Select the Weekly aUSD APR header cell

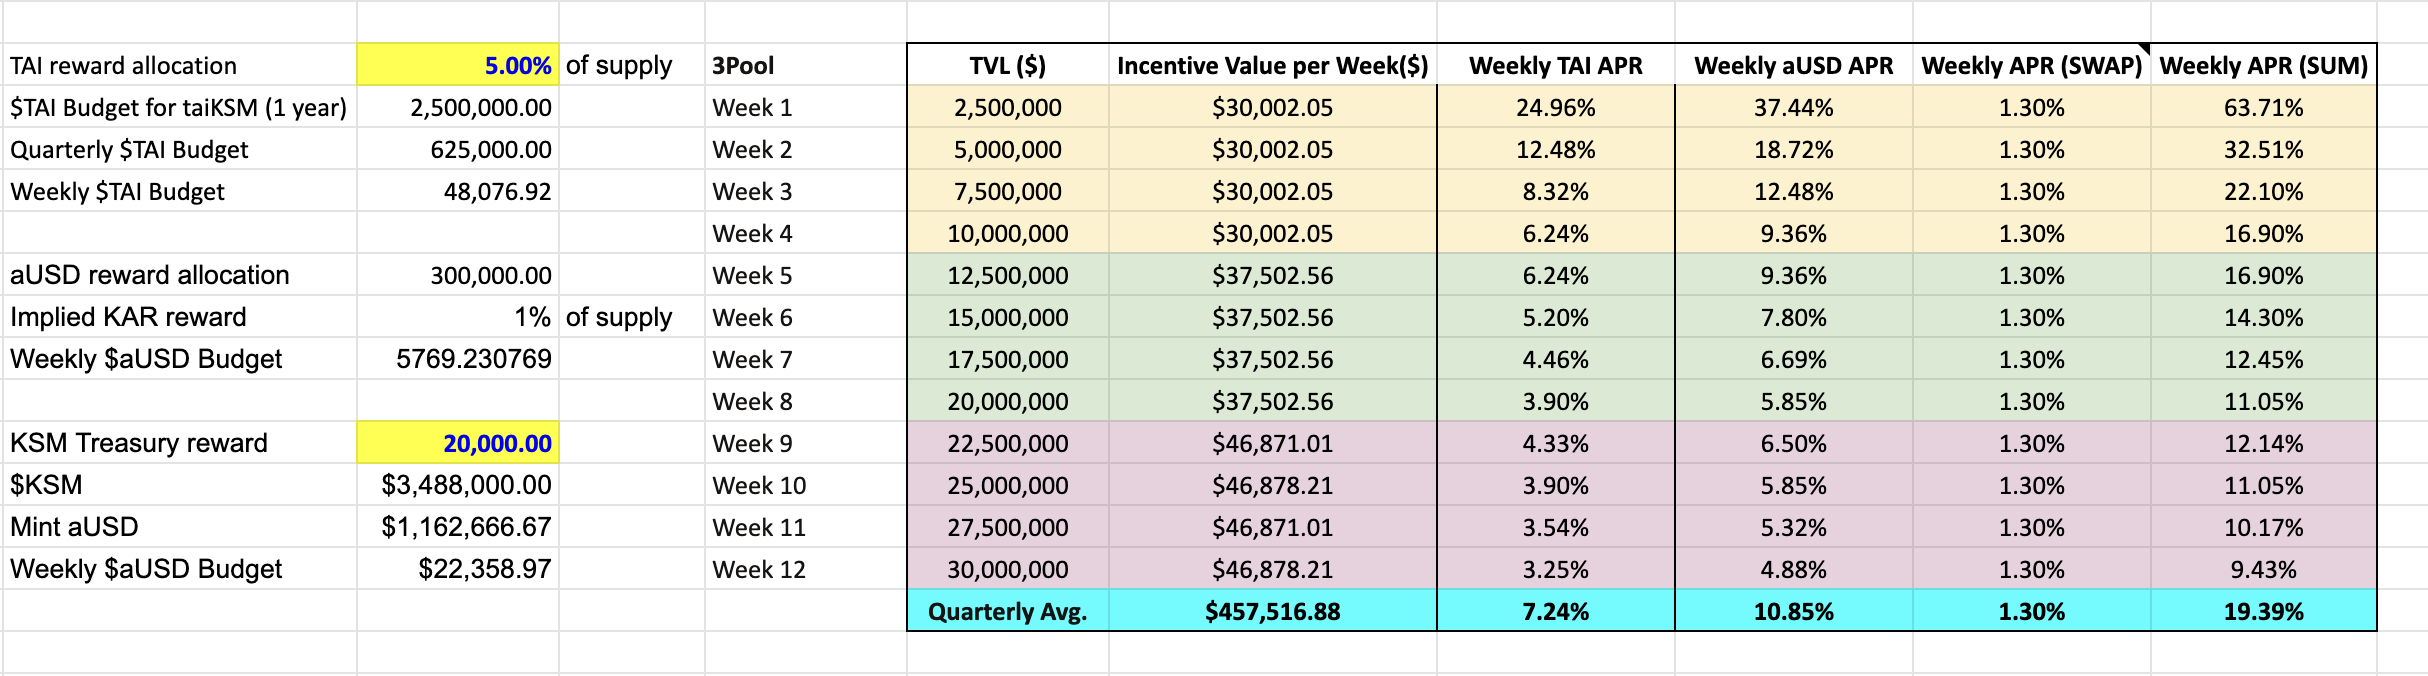tap(1793, 66)
